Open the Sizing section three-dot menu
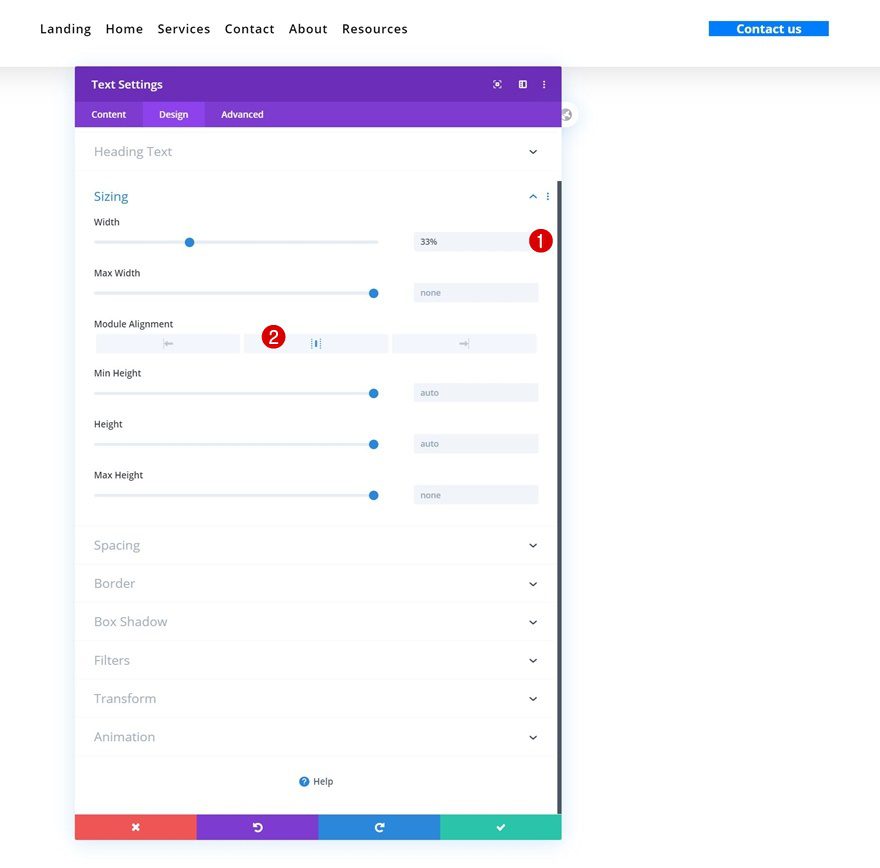Screen dimensions: 880x868 tap(547, 196)
